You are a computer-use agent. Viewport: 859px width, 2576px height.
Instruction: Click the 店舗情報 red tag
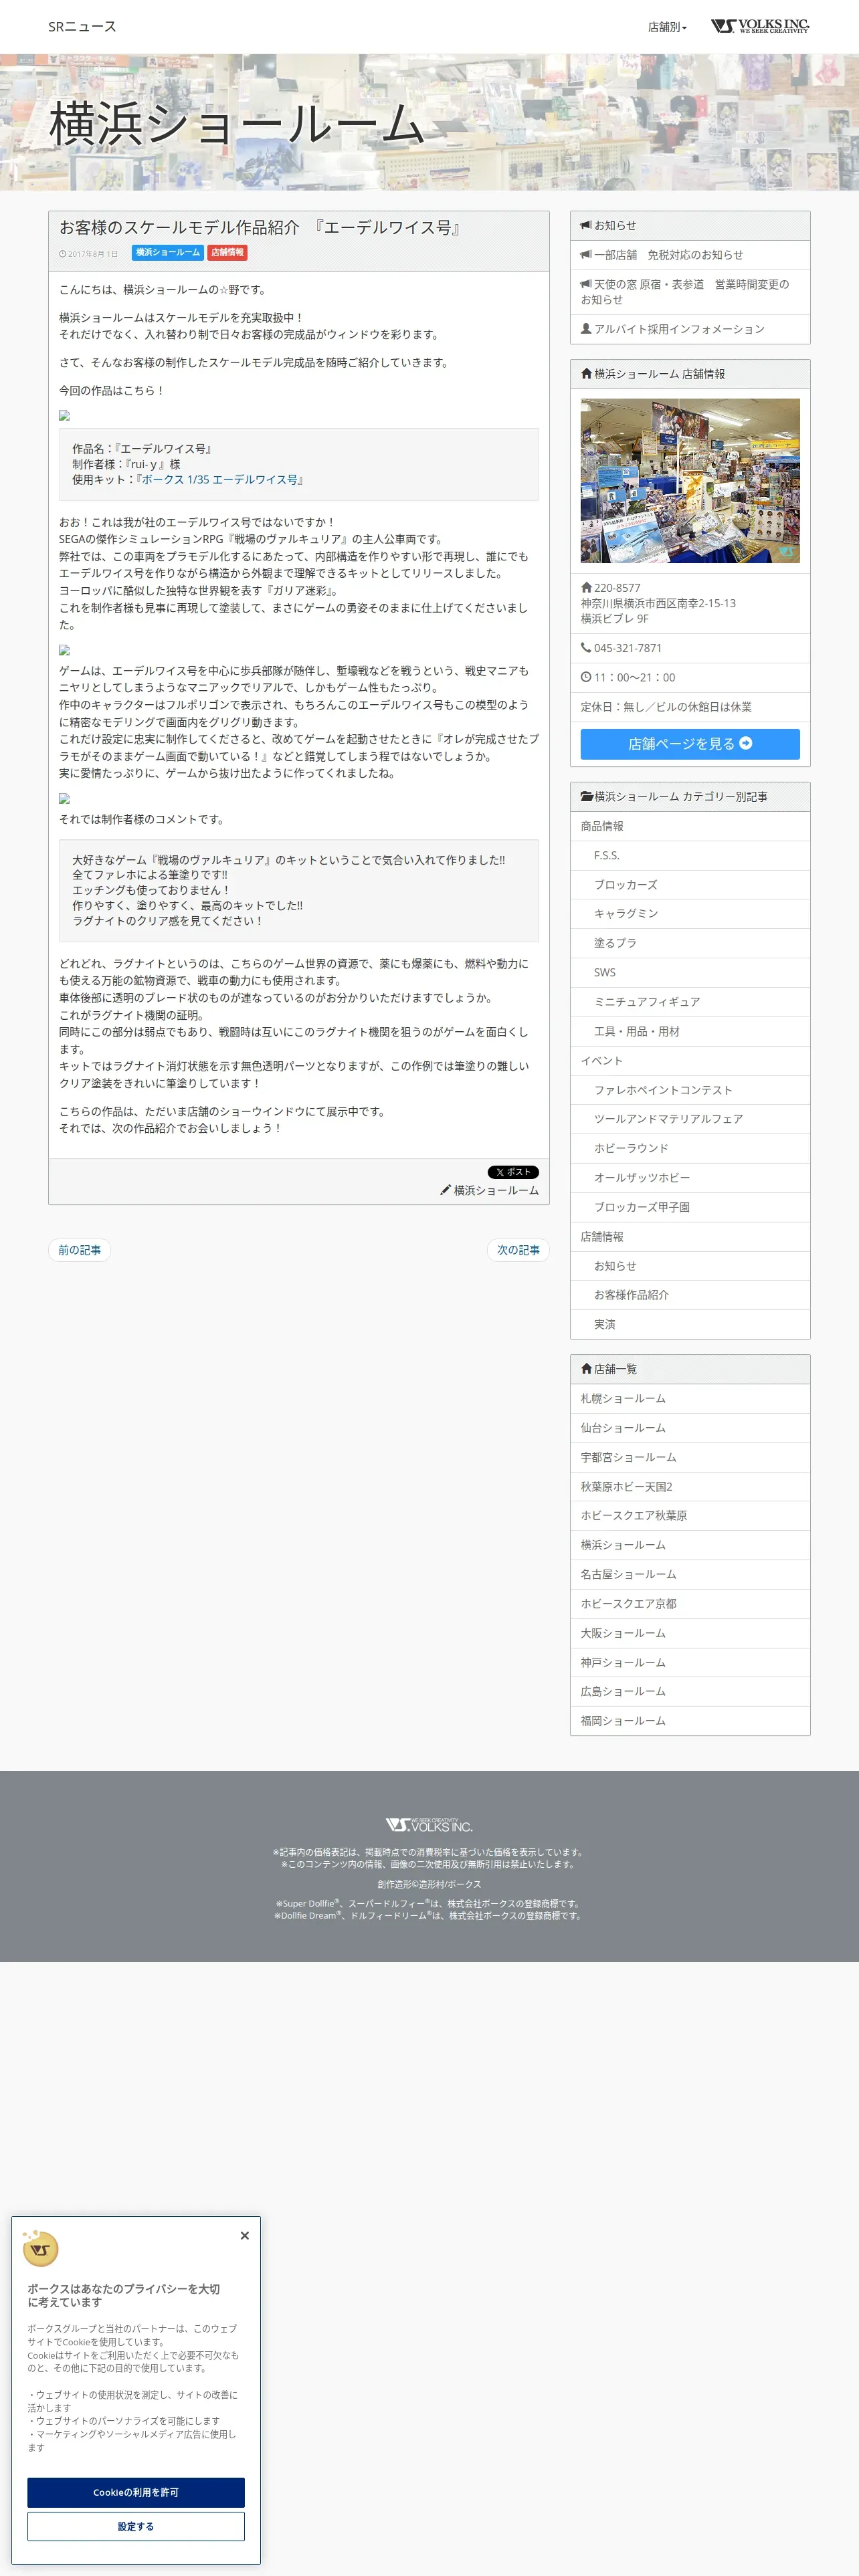[x=228, y=253]
